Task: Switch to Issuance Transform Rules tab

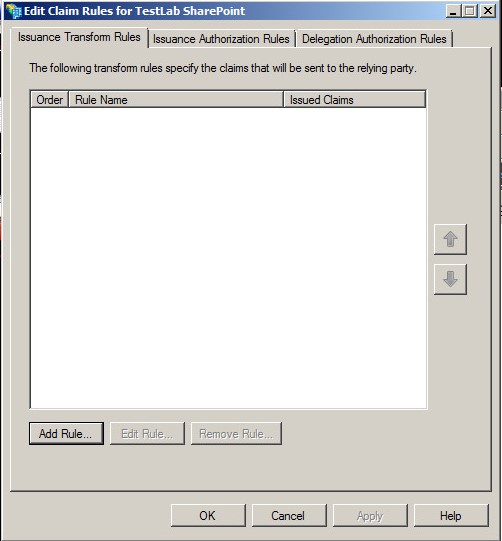Action: 79,37
